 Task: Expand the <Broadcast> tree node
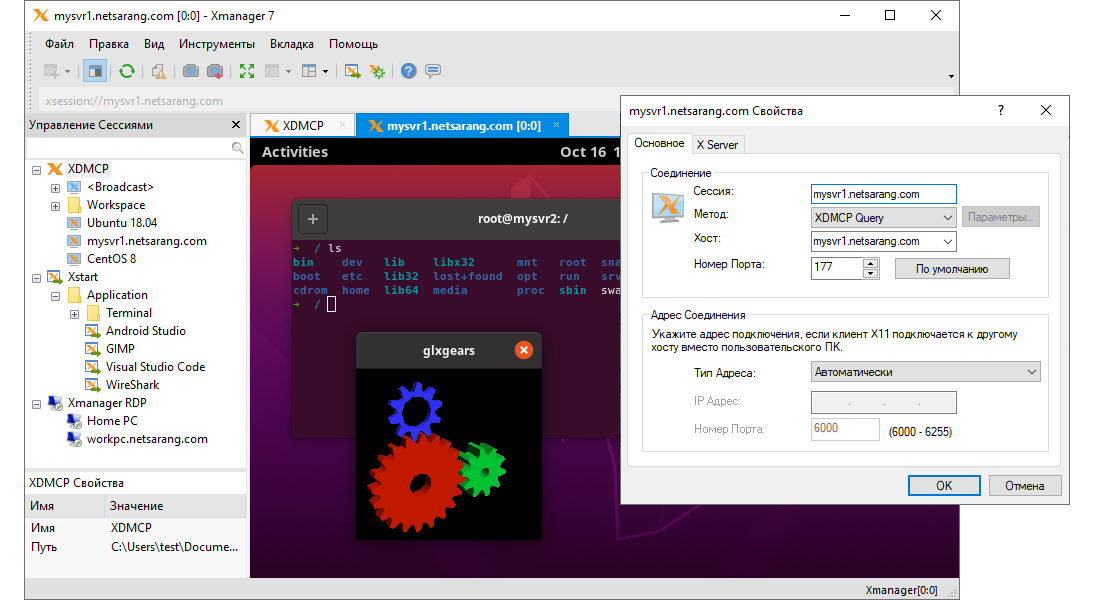tap(55, 188)
